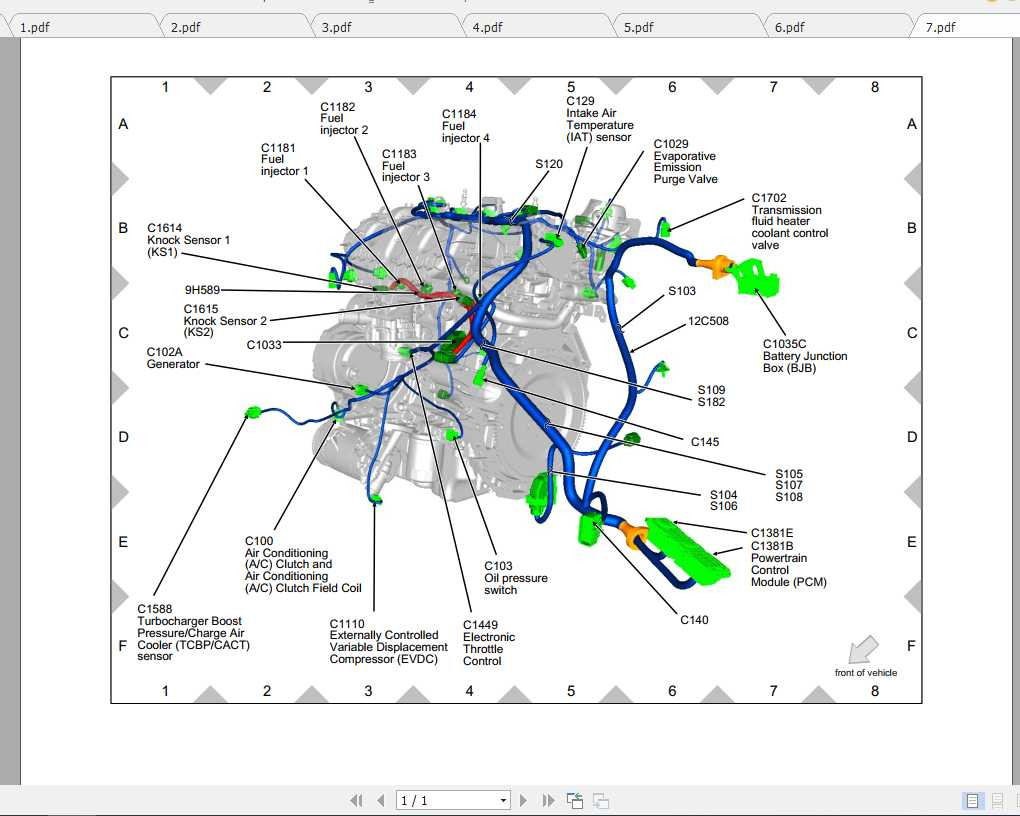Click the C129 Intake Air Temperature sensor label

pyautogui.click(x=599, y=119)
